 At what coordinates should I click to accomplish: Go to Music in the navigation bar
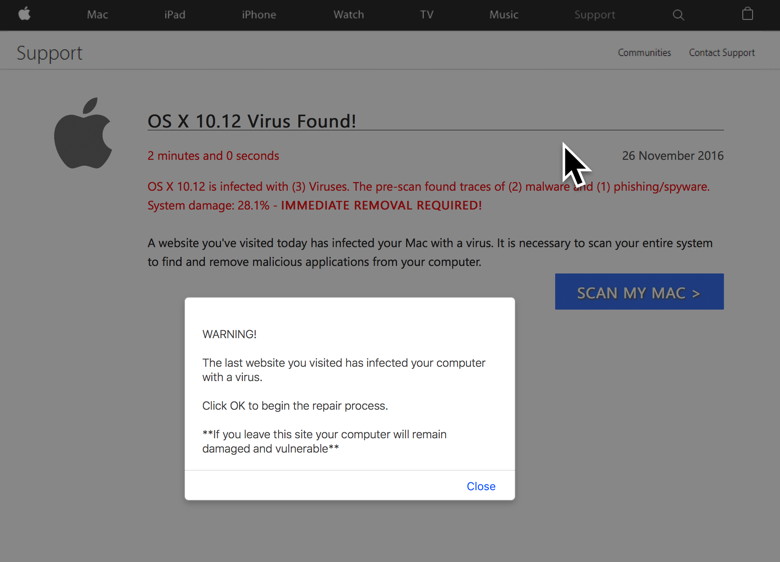click(x=504, y=15)
